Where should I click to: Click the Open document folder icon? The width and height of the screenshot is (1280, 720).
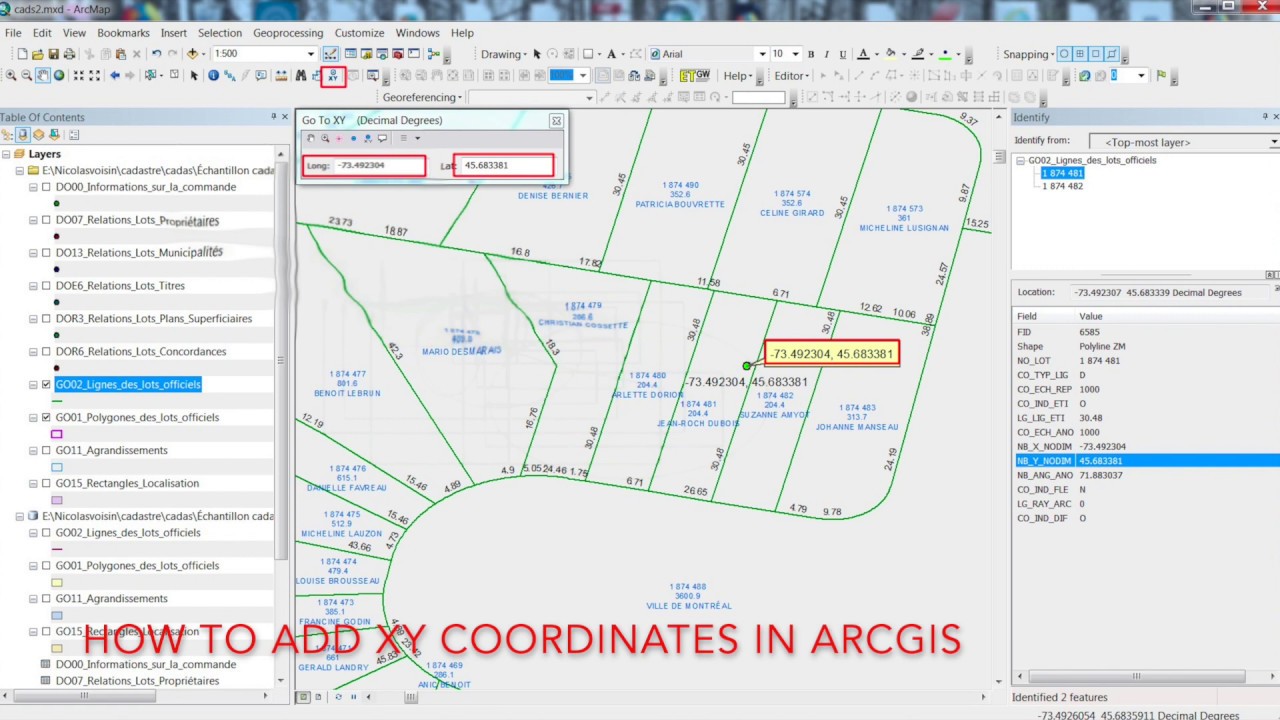pyautogui.click(x=38, y=54)
